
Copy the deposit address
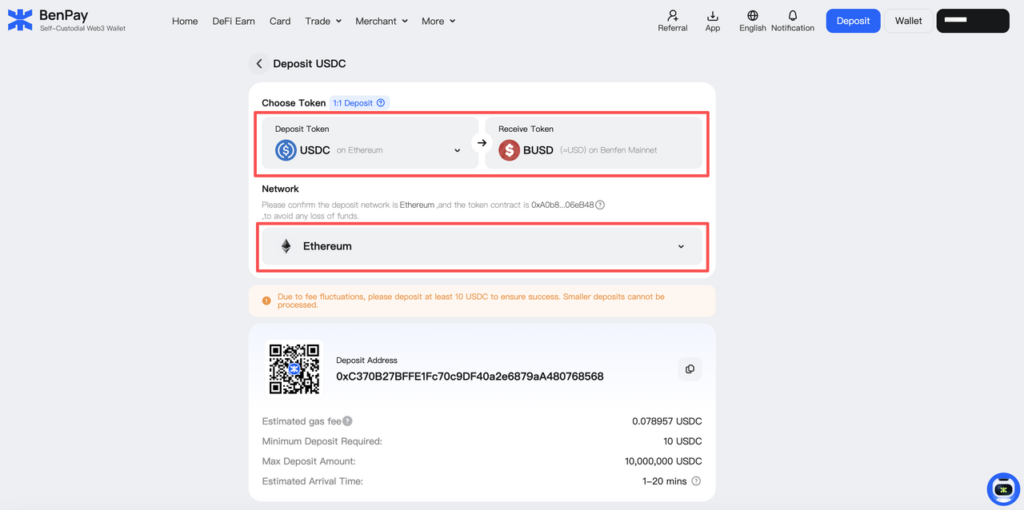pos(689,369)
